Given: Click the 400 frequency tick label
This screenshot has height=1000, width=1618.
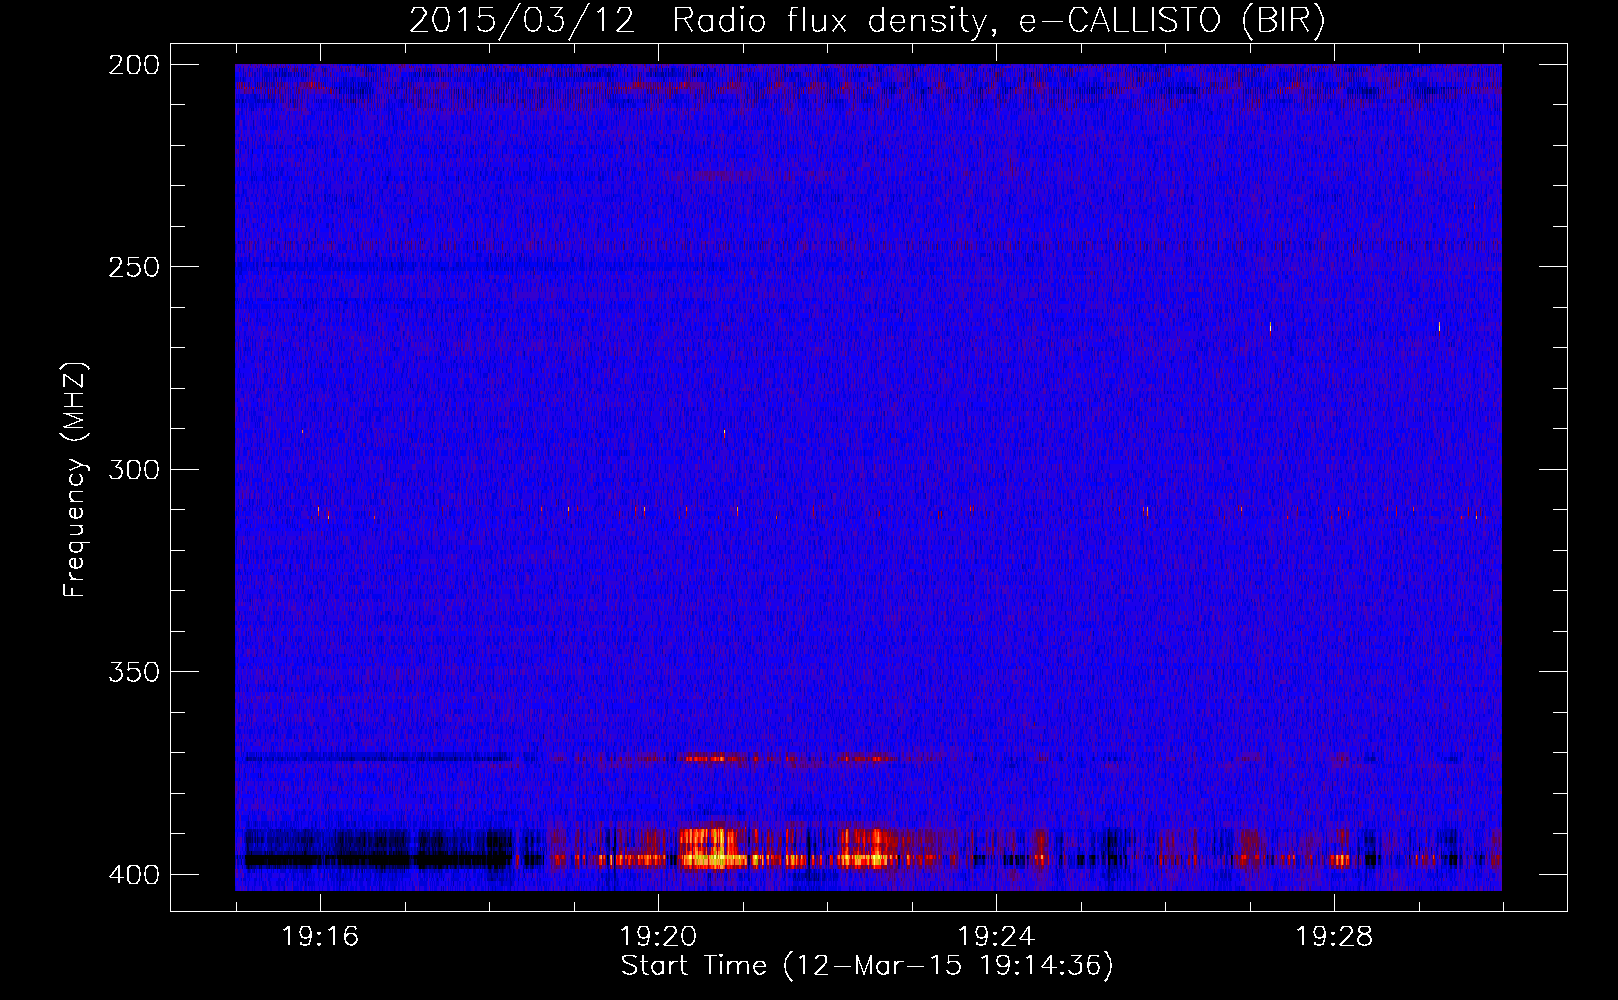Looking at the screenshot, I should 134,874.
